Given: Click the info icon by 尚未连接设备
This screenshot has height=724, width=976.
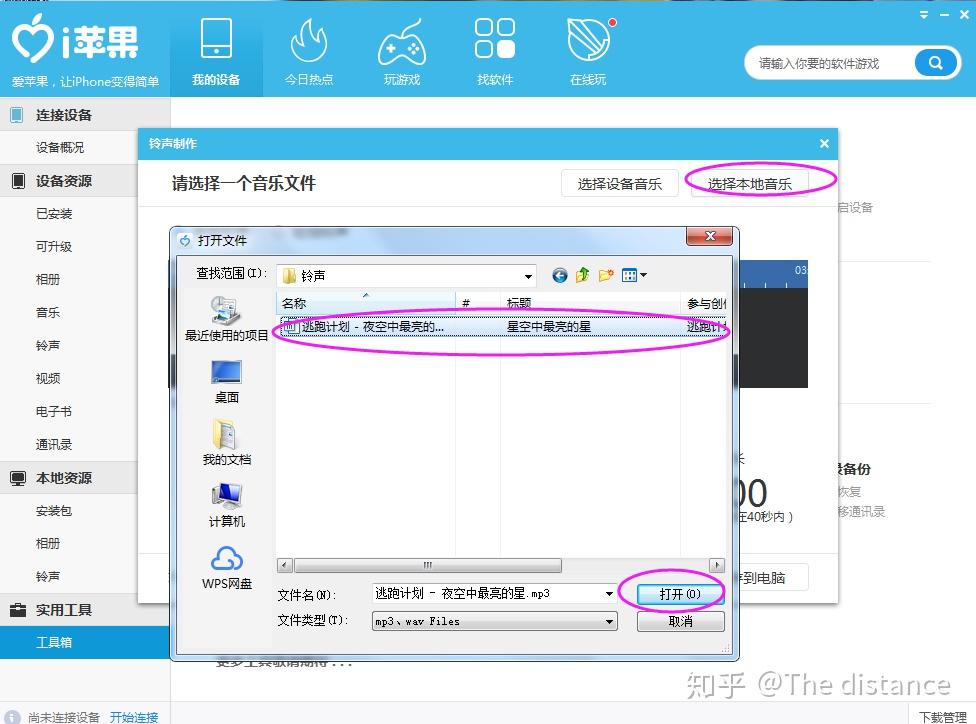Looking at the screenshot, I should [x=12, y=717].
